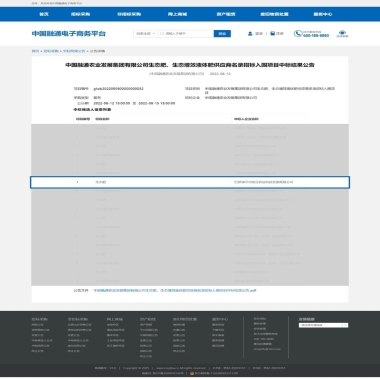This screenshot has height=380, width=380.
Task: Click the phone hotline icon
Action: (297, 34)
